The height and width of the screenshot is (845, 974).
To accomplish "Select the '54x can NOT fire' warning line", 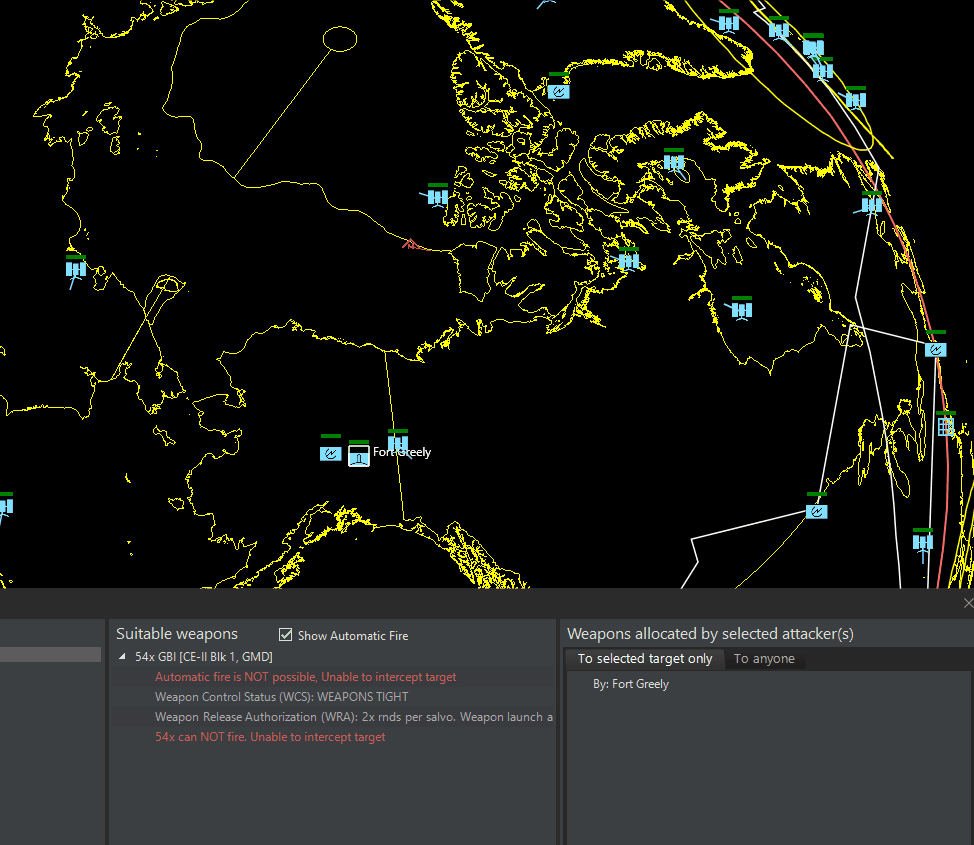I will [270, 736].
